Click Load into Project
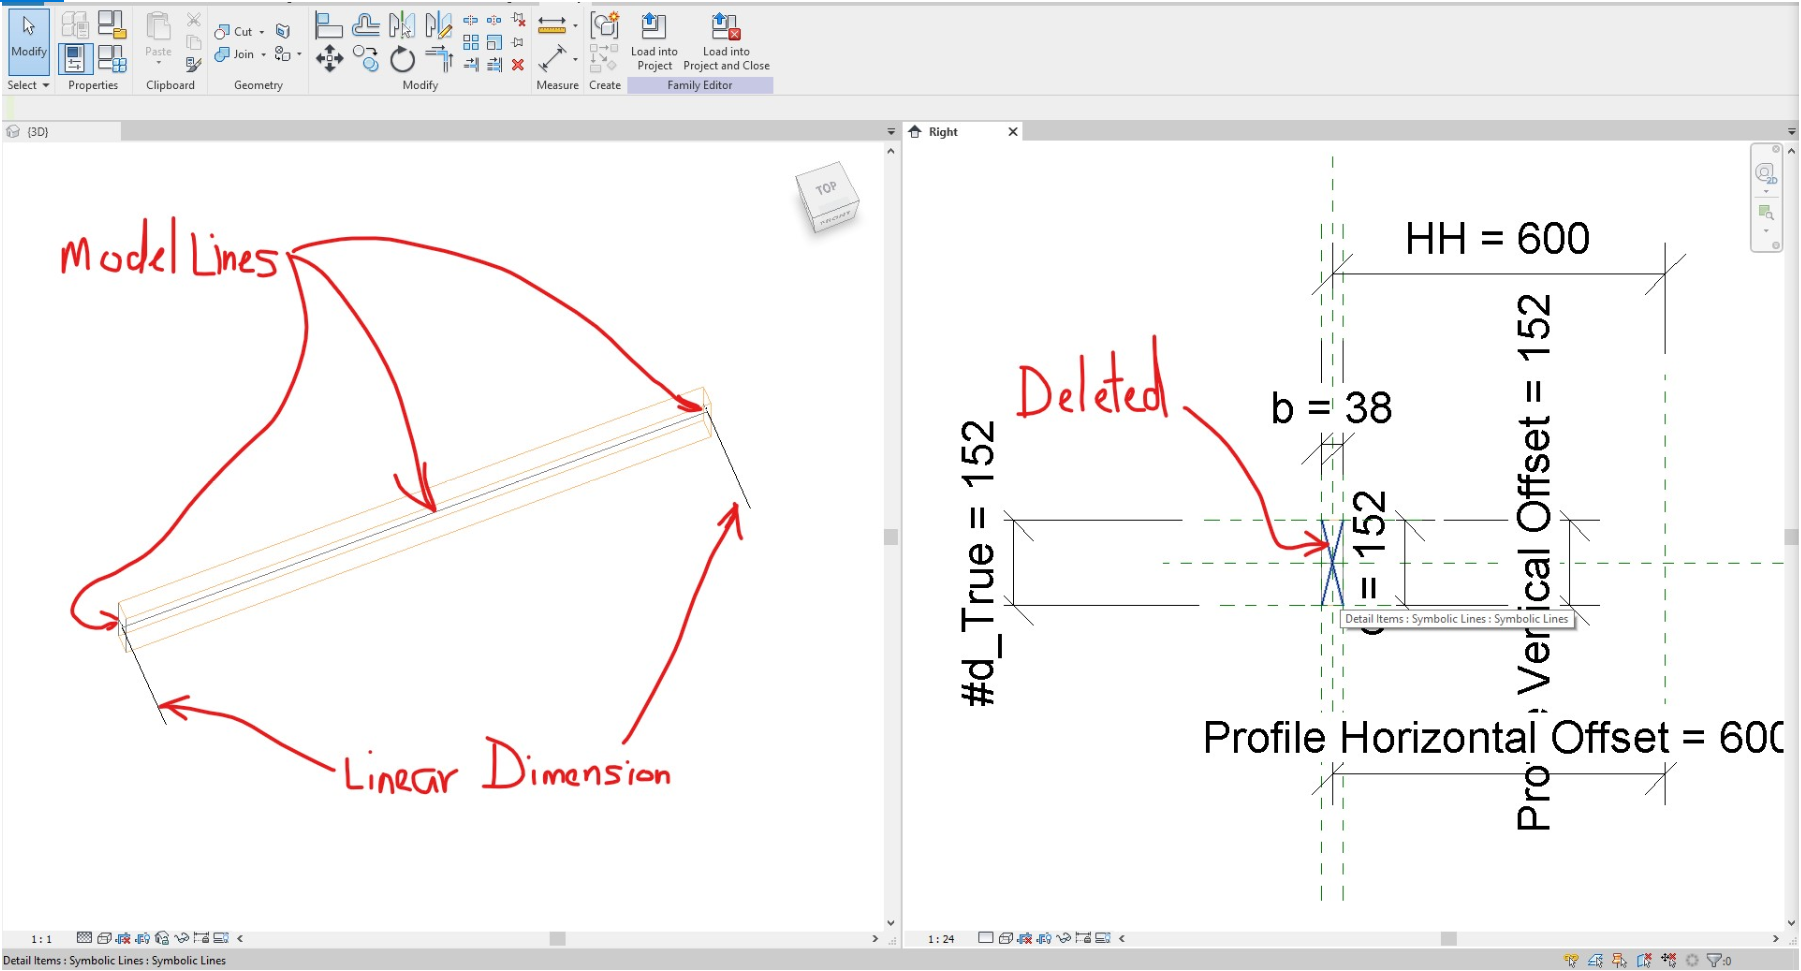The height and width of the screenshot is (971, 1801). click(655, 42)
